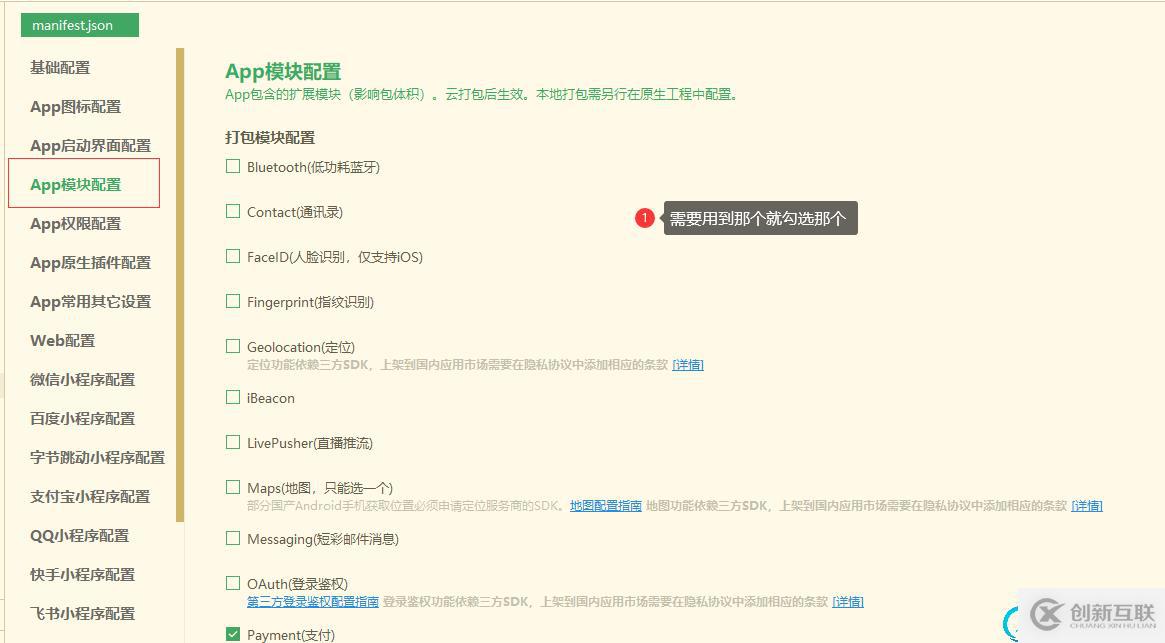
Task: Click the Fingerprint(指纹识别) label text
Action: 311,302
